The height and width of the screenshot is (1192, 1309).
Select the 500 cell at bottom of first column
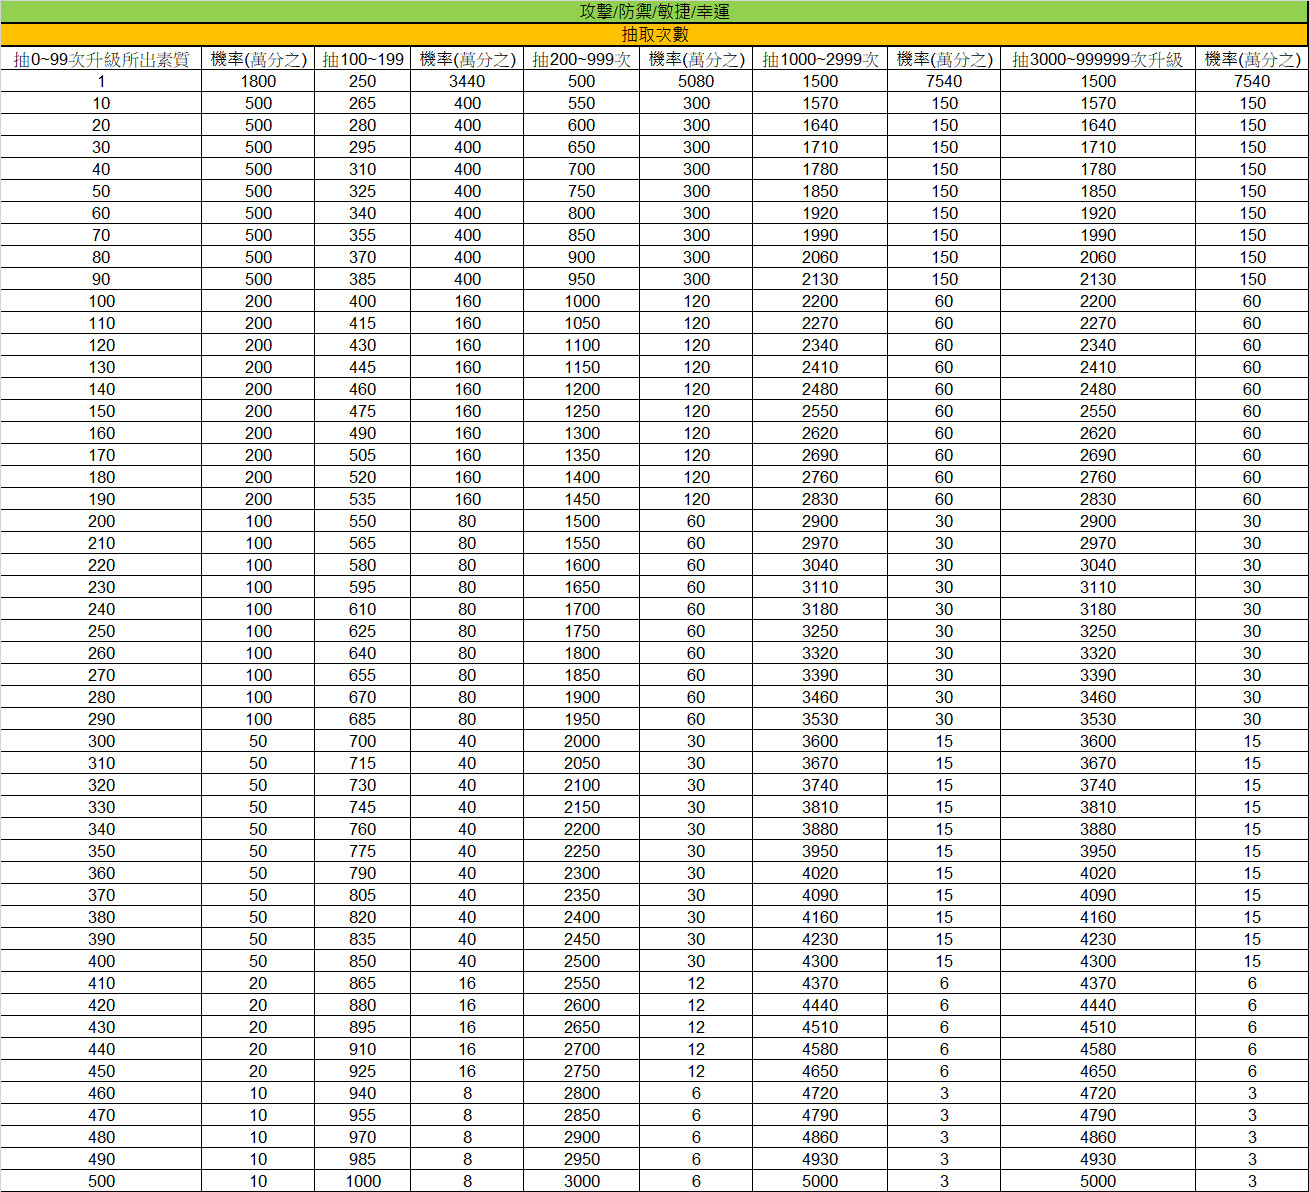click(101, 1181)
